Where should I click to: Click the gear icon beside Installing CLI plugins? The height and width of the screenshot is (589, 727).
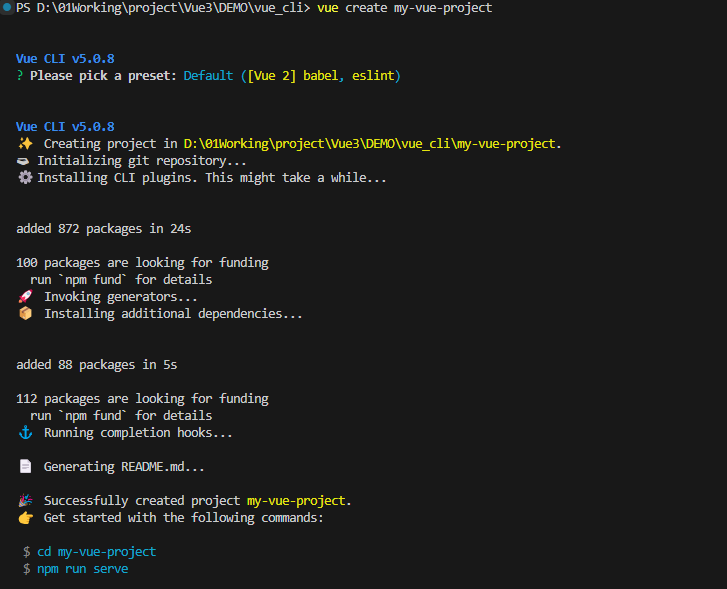coord(25,178)
